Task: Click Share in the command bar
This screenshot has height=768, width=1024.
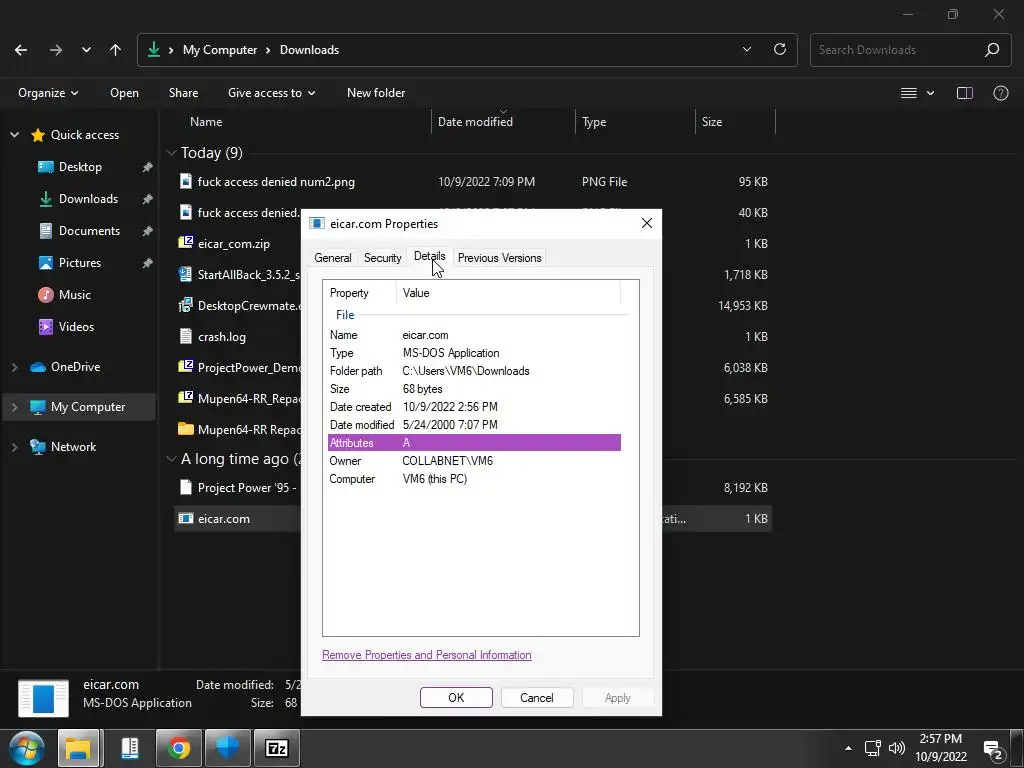Action: 184,93
